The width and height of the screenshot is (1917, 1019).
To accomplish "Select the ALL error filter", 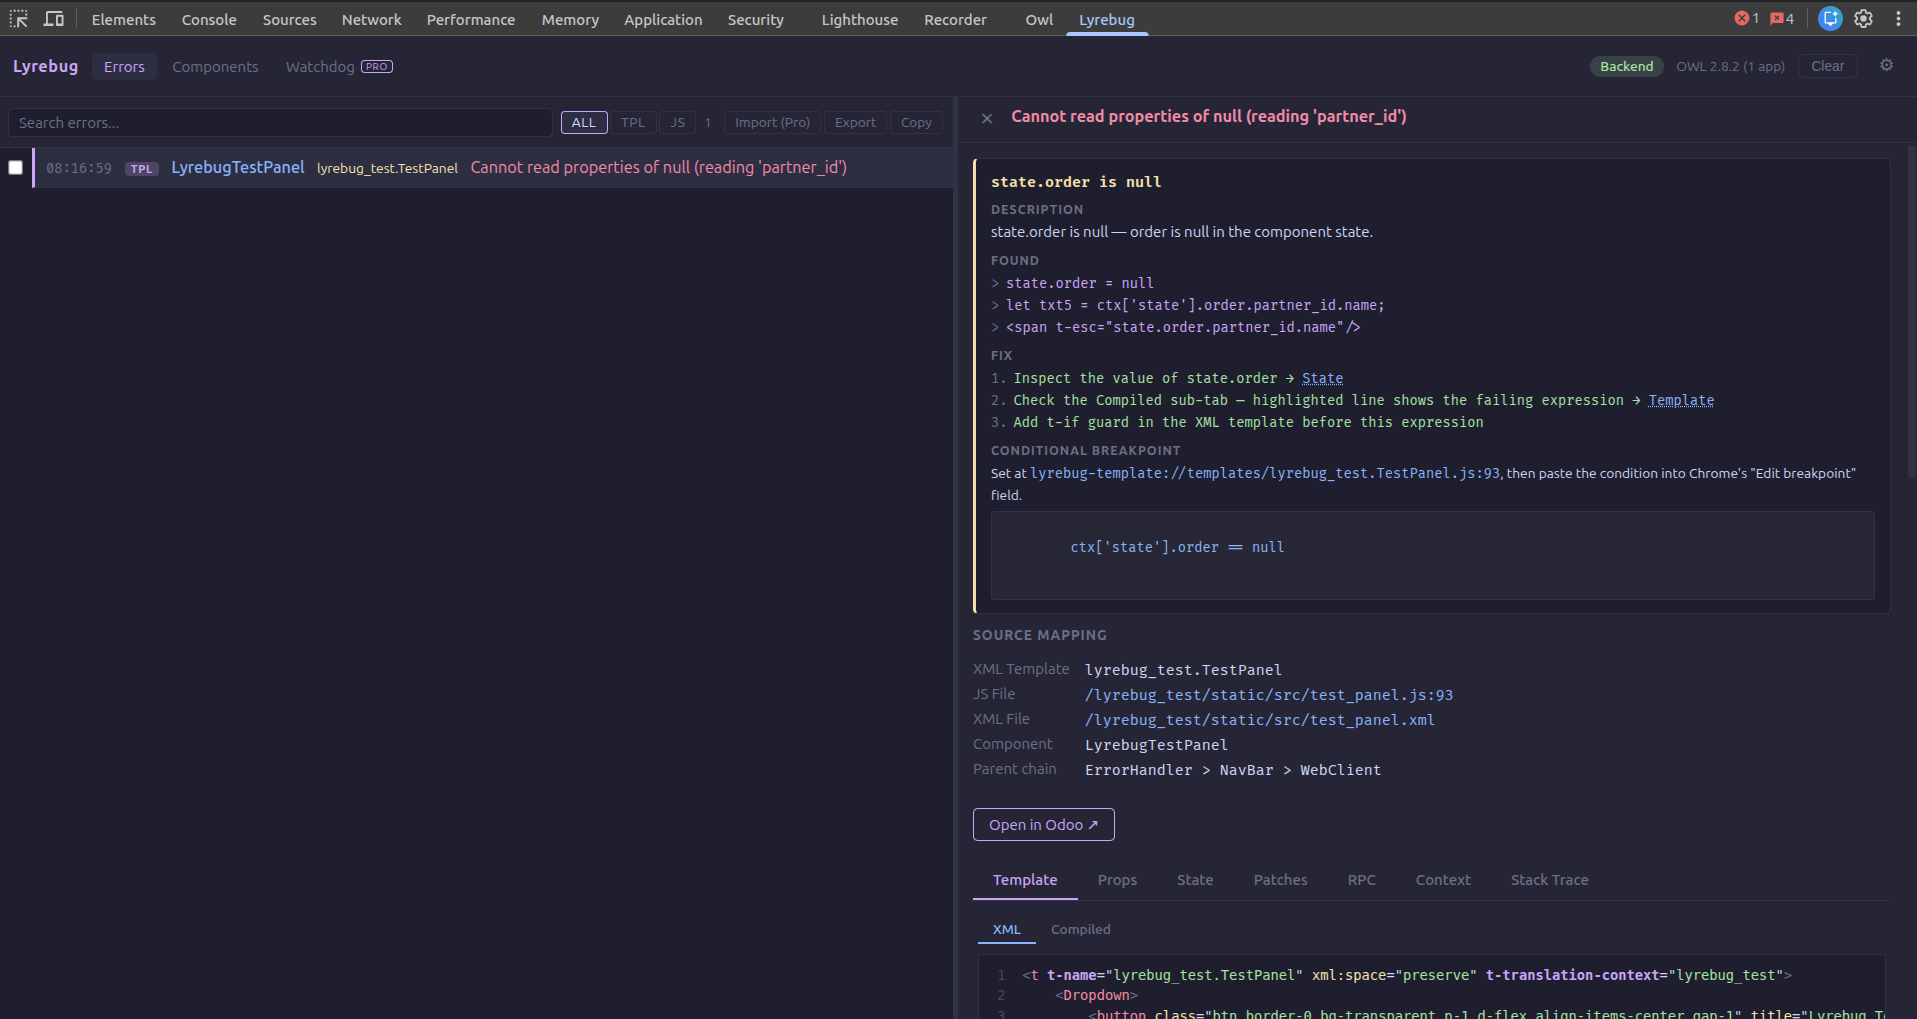I will [584, 123].
